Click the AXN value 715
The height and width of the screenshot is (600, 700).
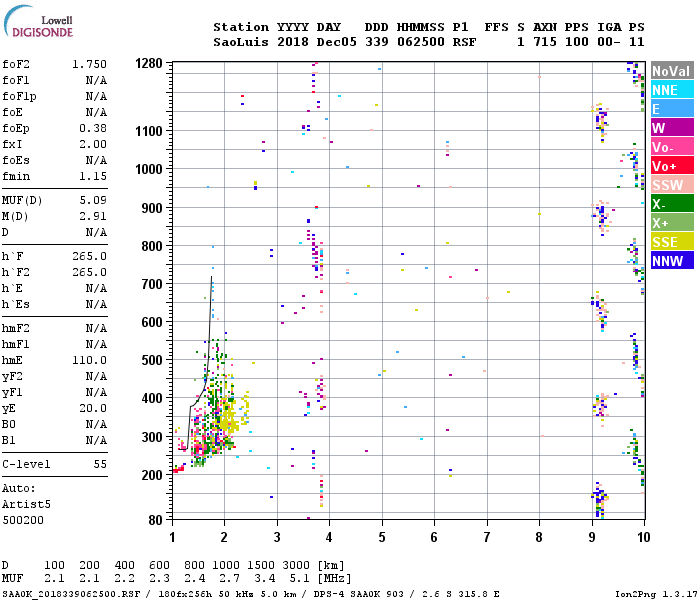tap(545, 42)
